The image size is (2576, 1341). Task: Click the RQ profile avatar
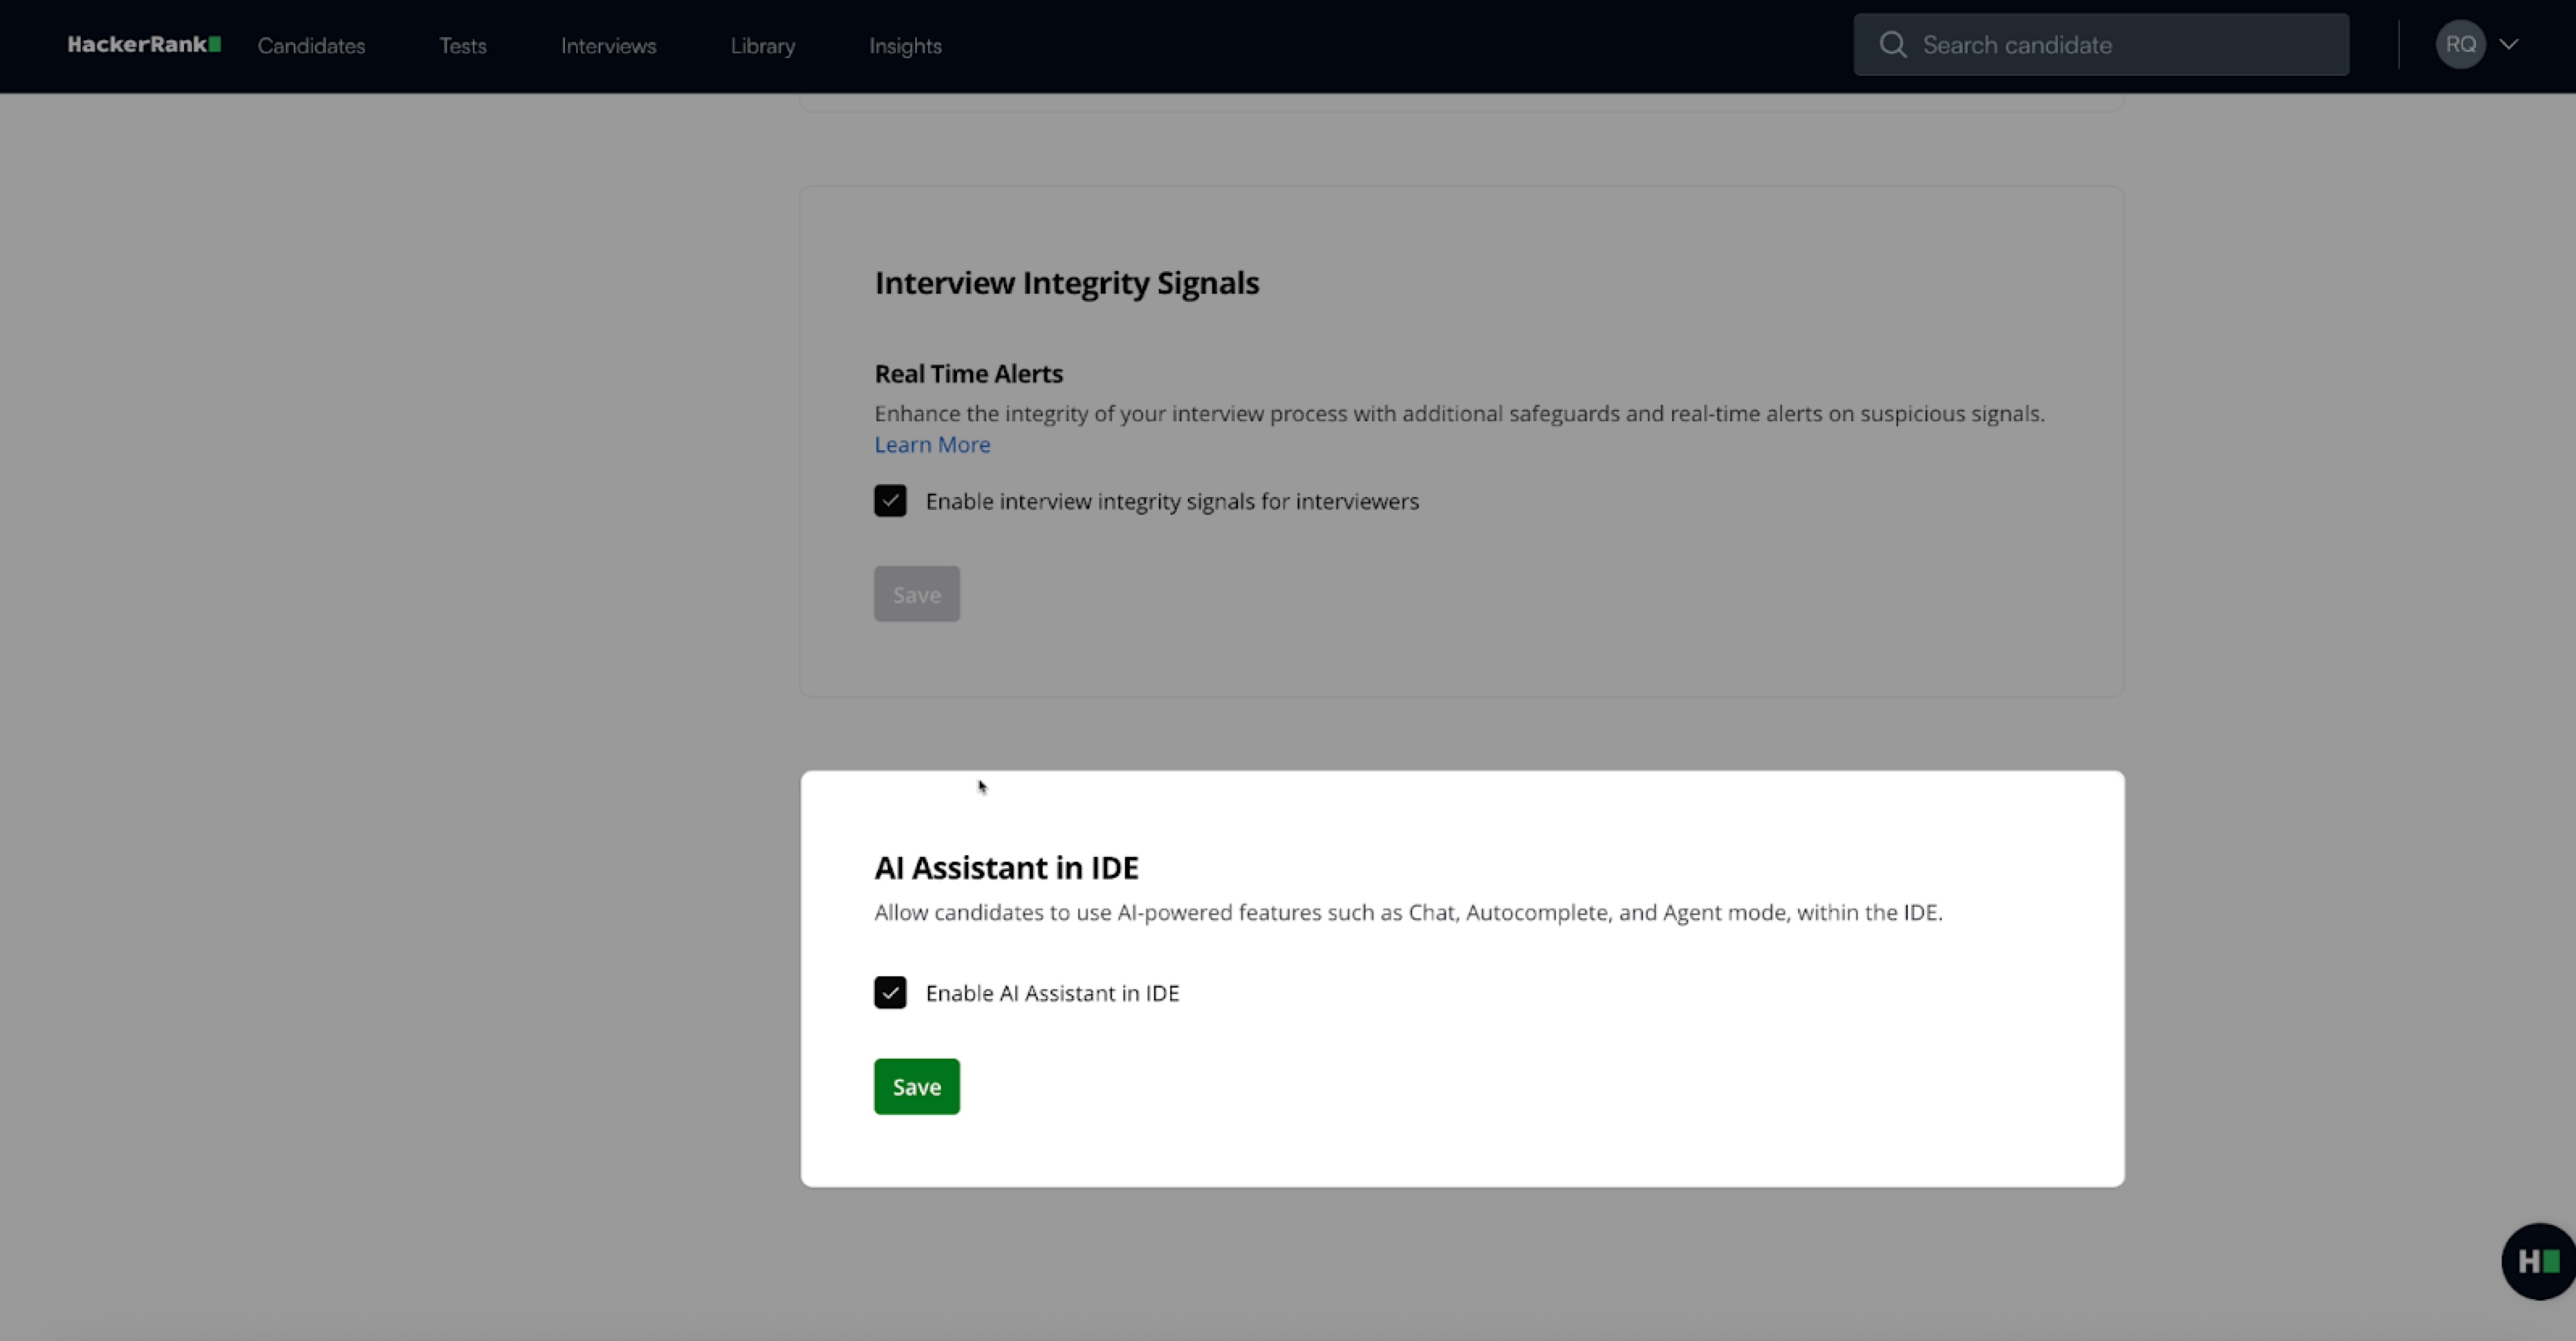coord(2459,45)
